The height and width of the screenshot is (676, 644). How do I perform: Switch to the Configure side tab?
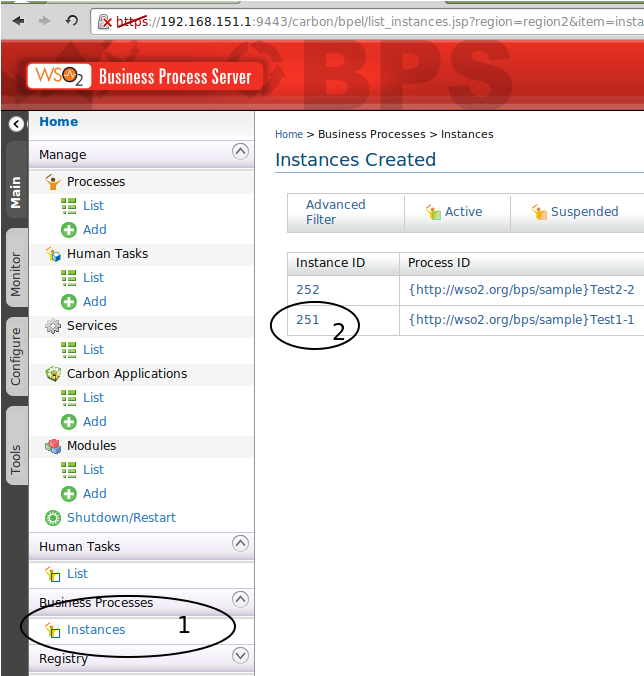click(x=16, y=356)
